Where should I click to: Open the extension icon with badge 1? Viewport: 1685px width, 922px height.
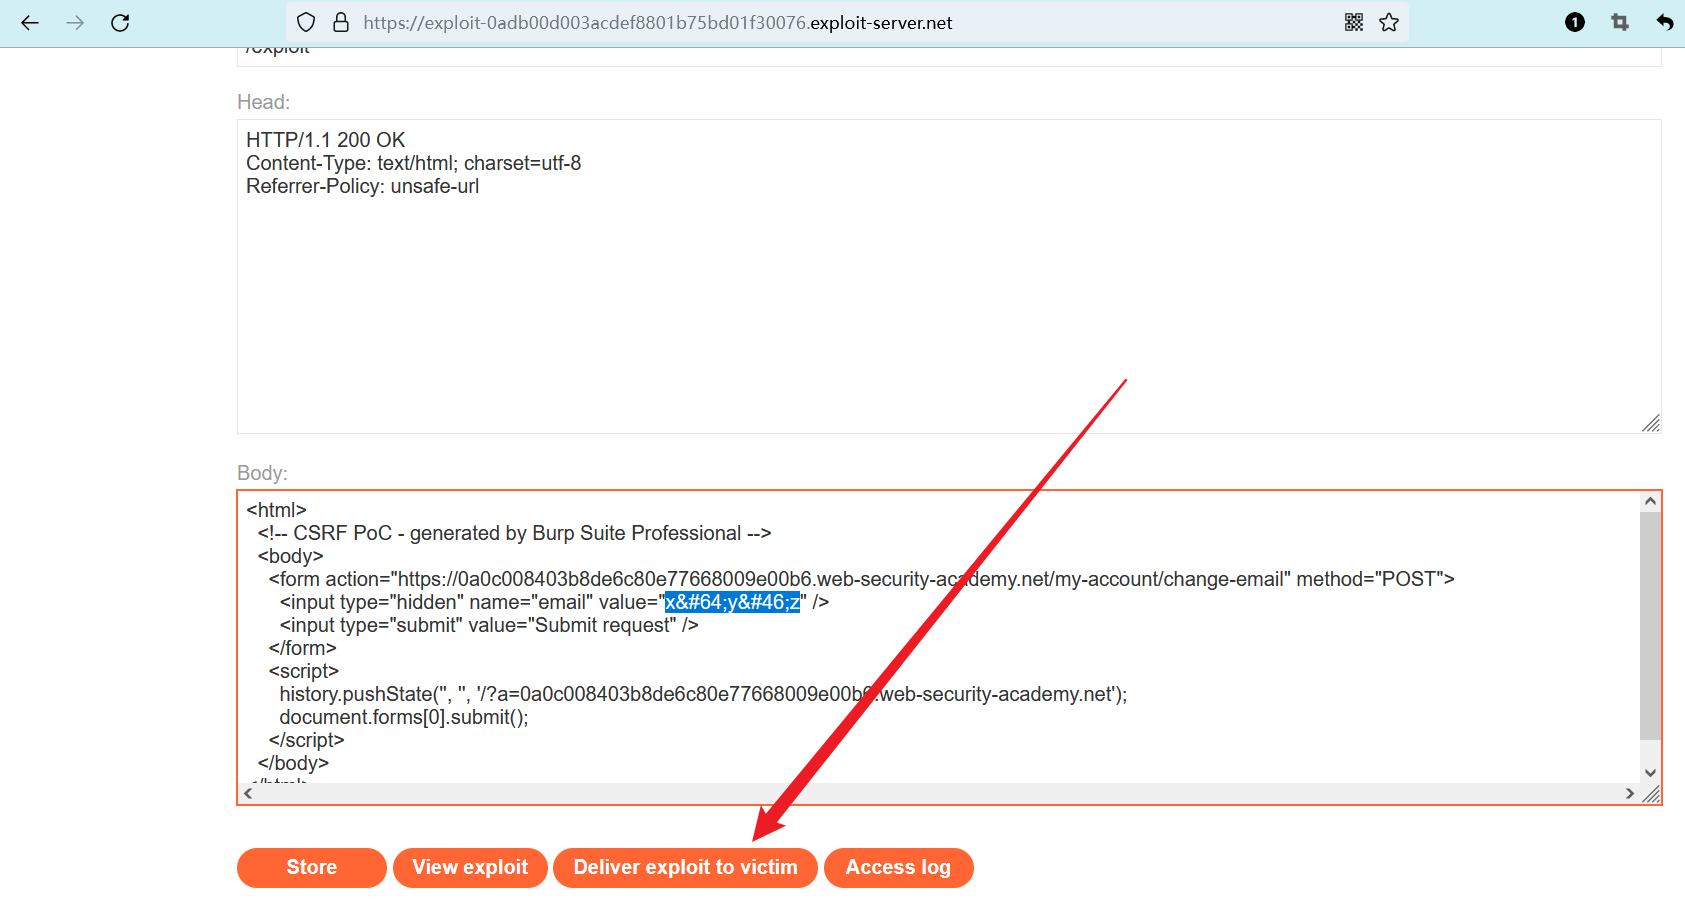(1575, 22)
